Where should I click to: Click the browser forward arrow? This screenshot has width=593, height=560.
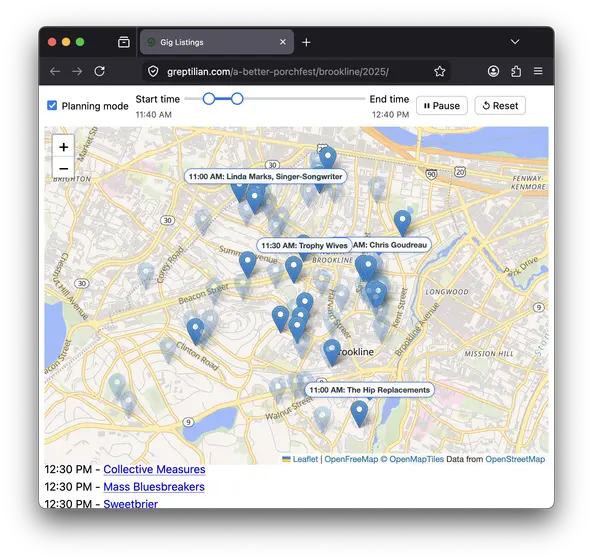coord(77,71)
